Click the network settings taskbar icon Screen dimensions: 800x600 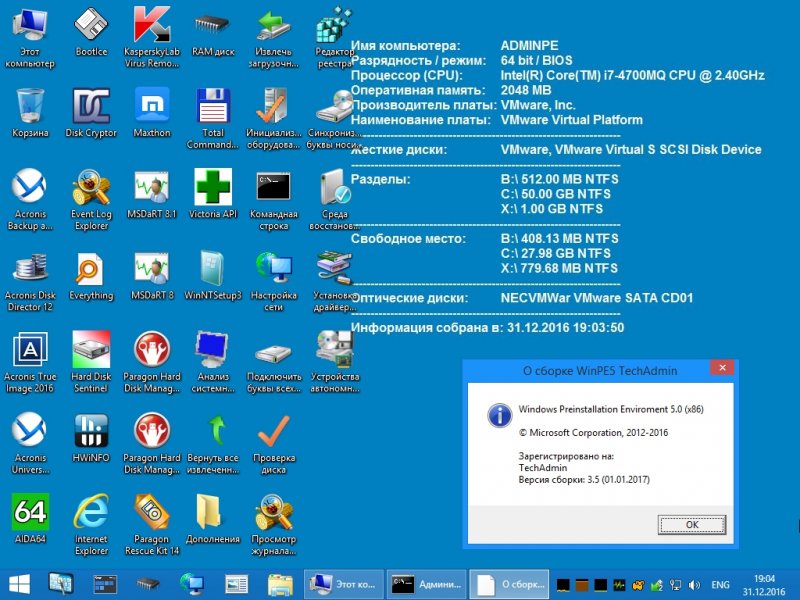click(192, 584)
